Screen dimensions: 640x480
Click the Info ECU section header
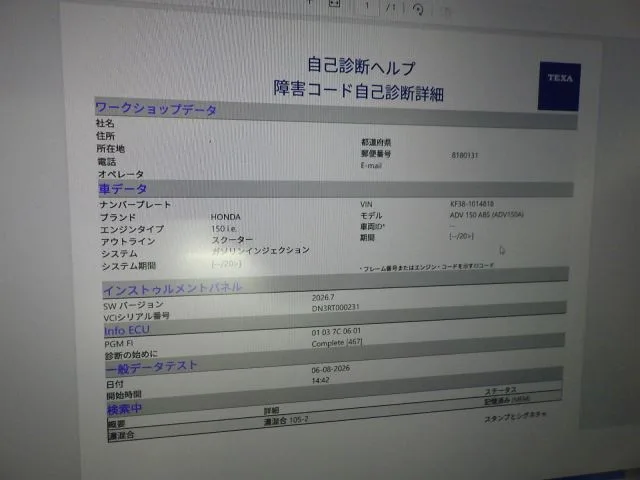tap(127, 330)
